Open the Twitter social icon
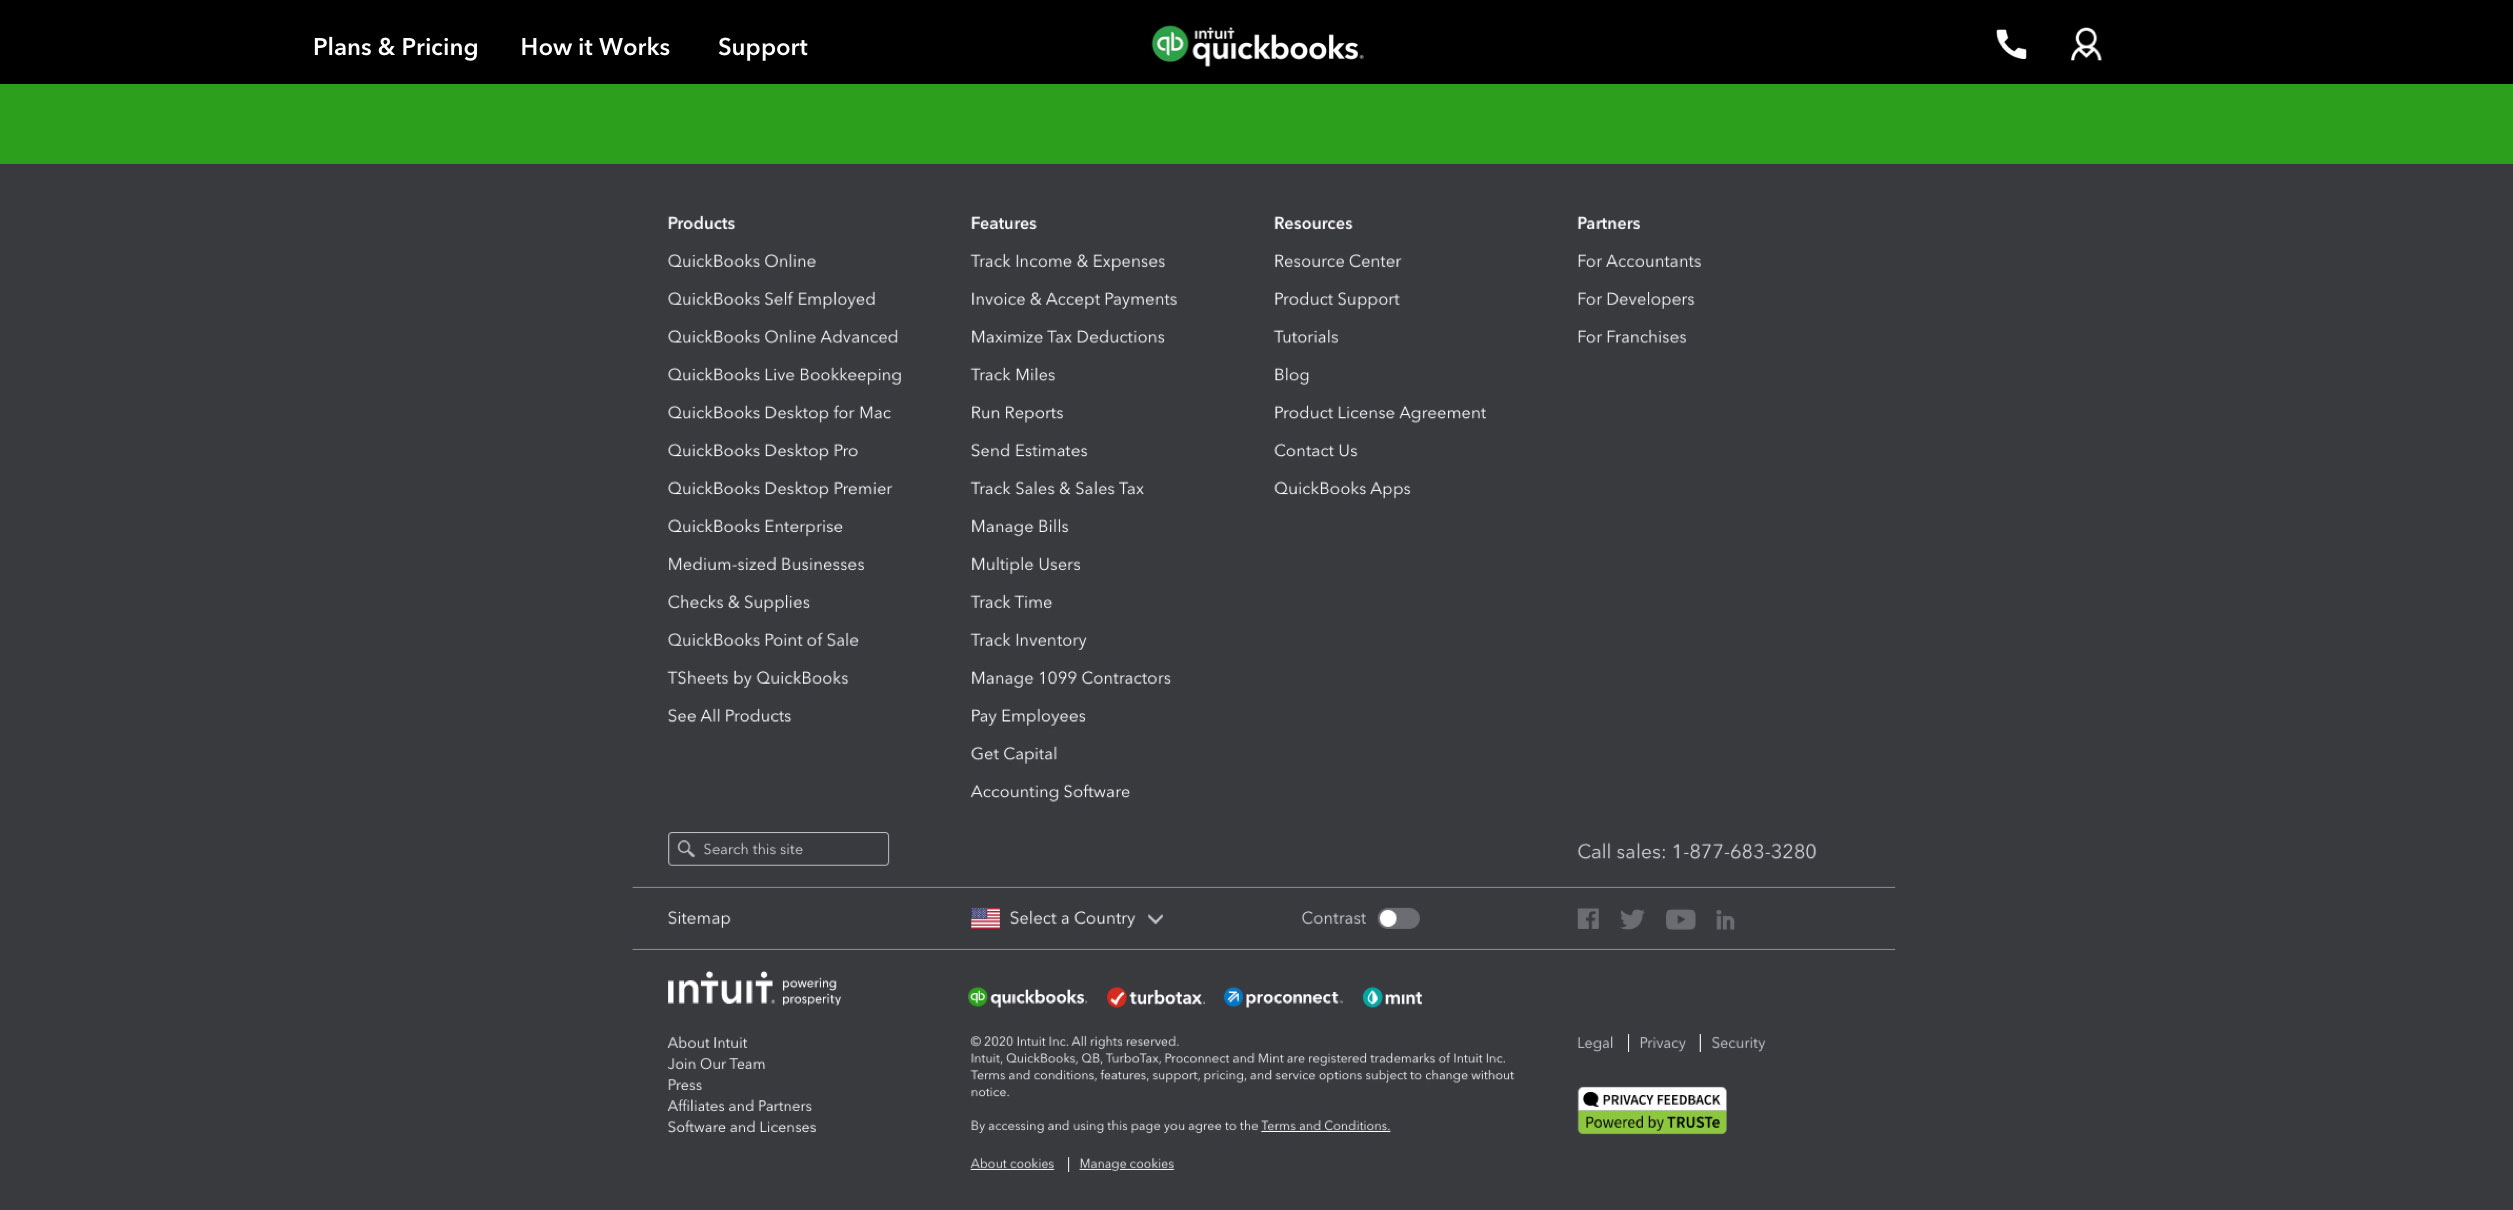This screenshot has height=1210, width=2513. click(x=1632, y=919)
